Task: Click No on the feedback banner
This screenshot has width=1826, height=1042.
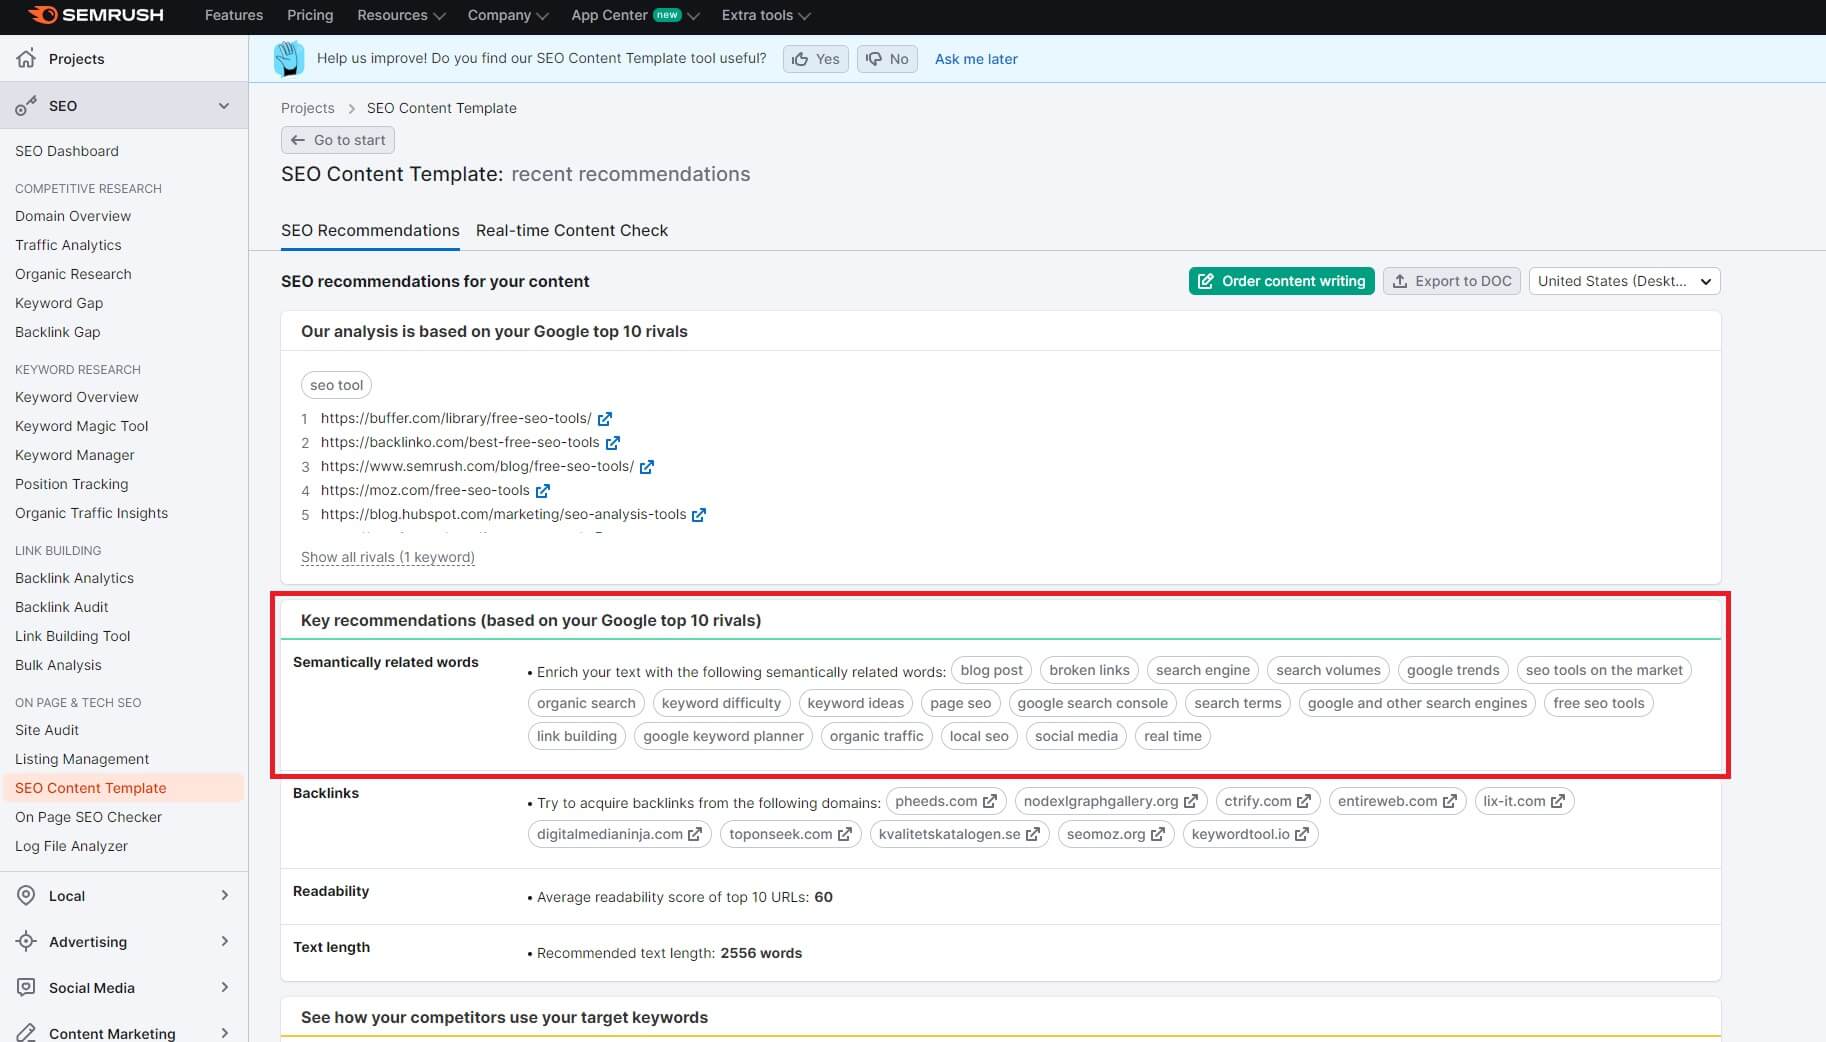Action: point(887,59)
